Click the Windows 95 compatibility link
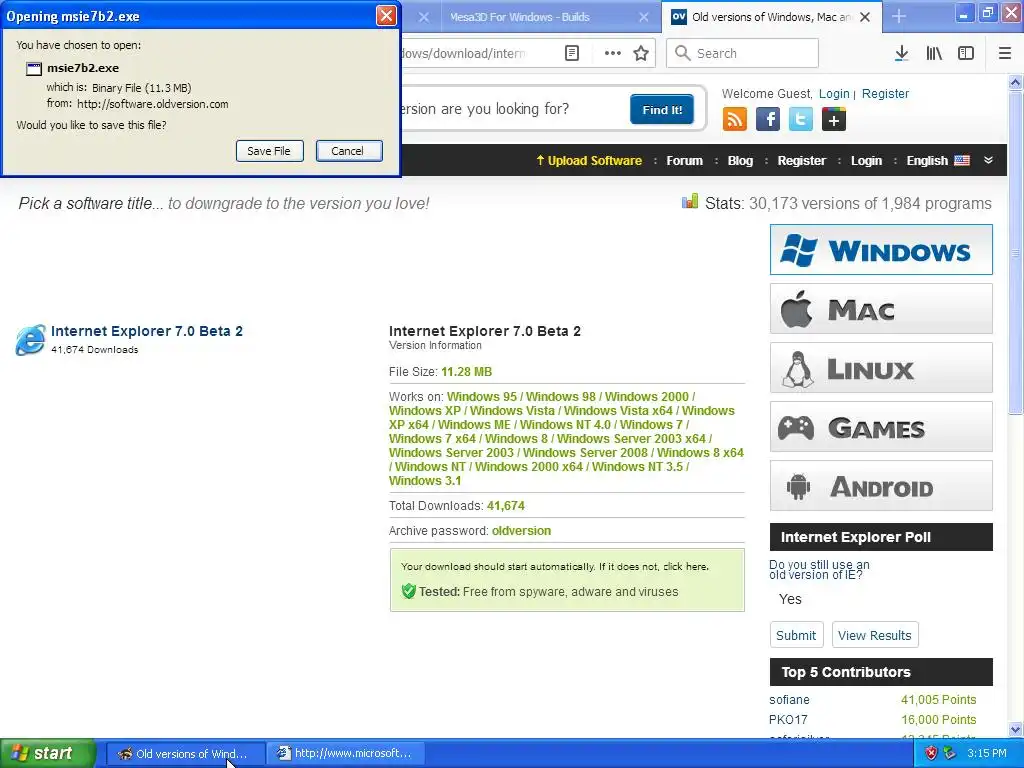 pos(481,397)
